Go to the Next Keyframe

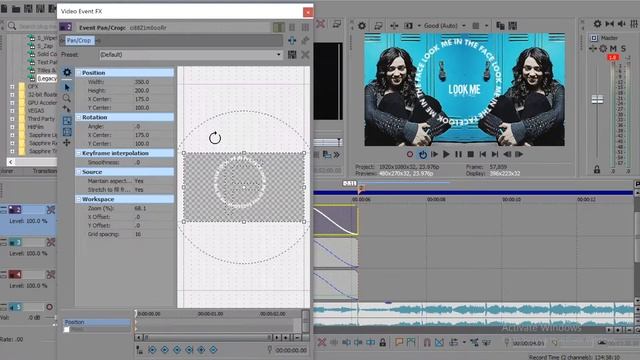pos(177,350)
